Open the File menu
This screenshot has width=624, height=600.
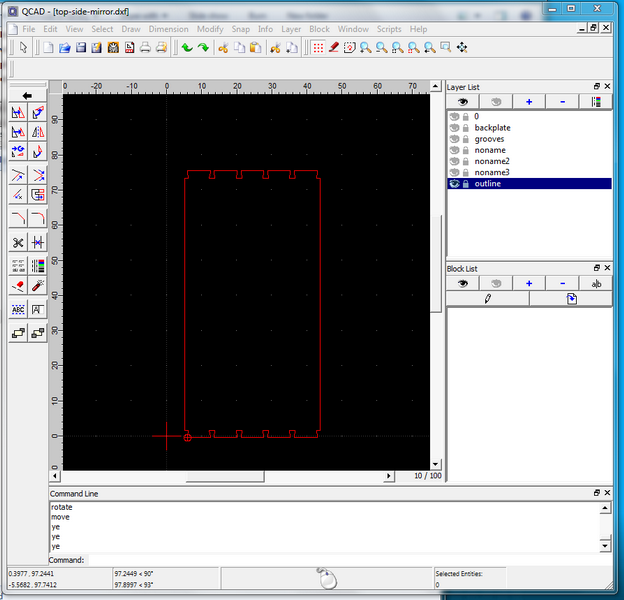coord(29,29)
